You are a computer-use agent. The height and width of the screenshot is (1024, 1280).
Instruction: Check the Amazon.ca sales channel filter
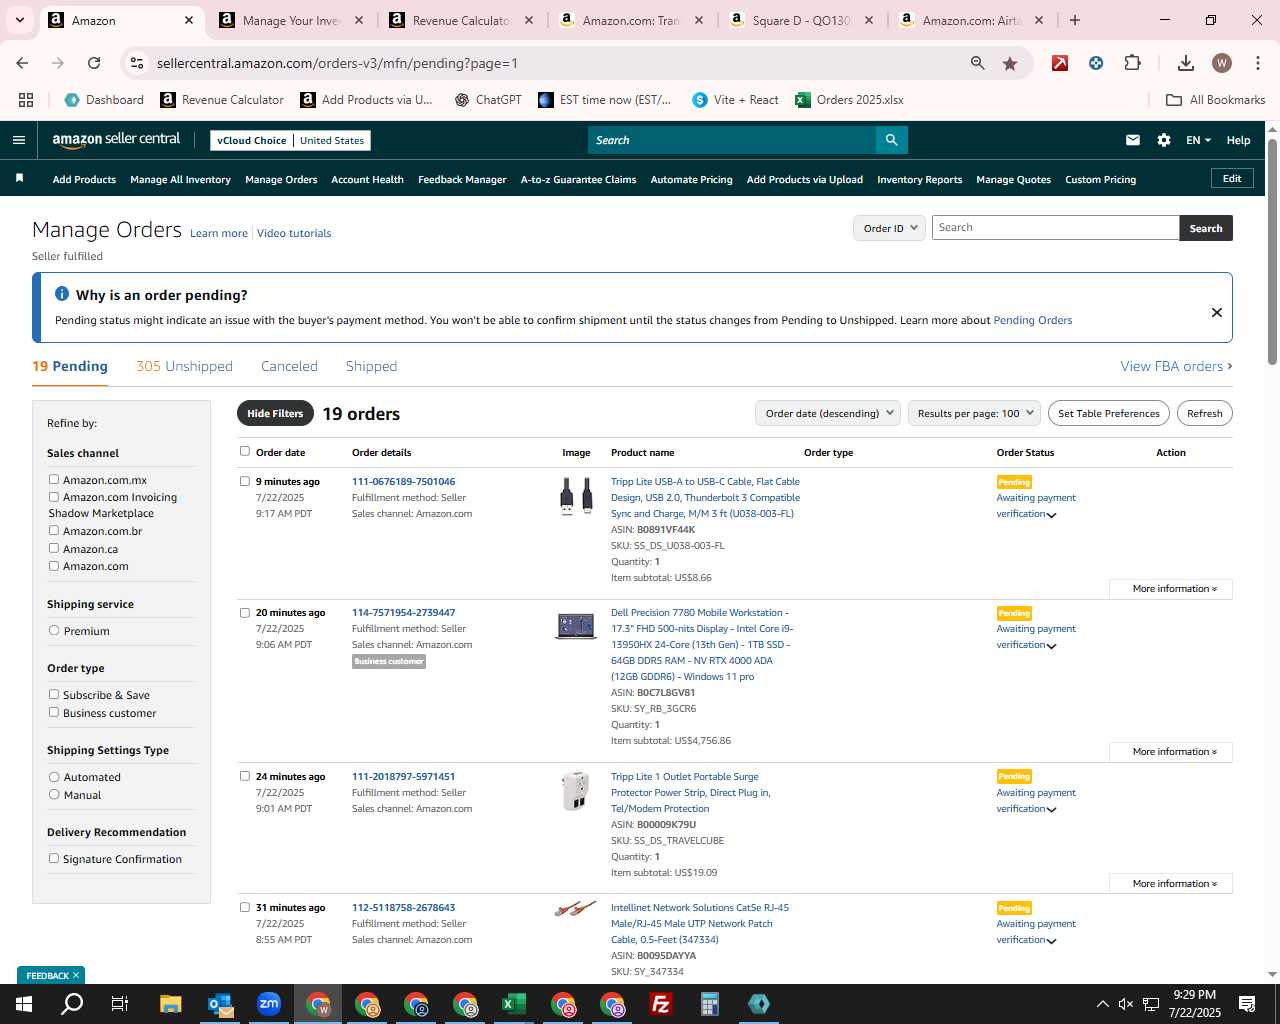pos(54,548)
